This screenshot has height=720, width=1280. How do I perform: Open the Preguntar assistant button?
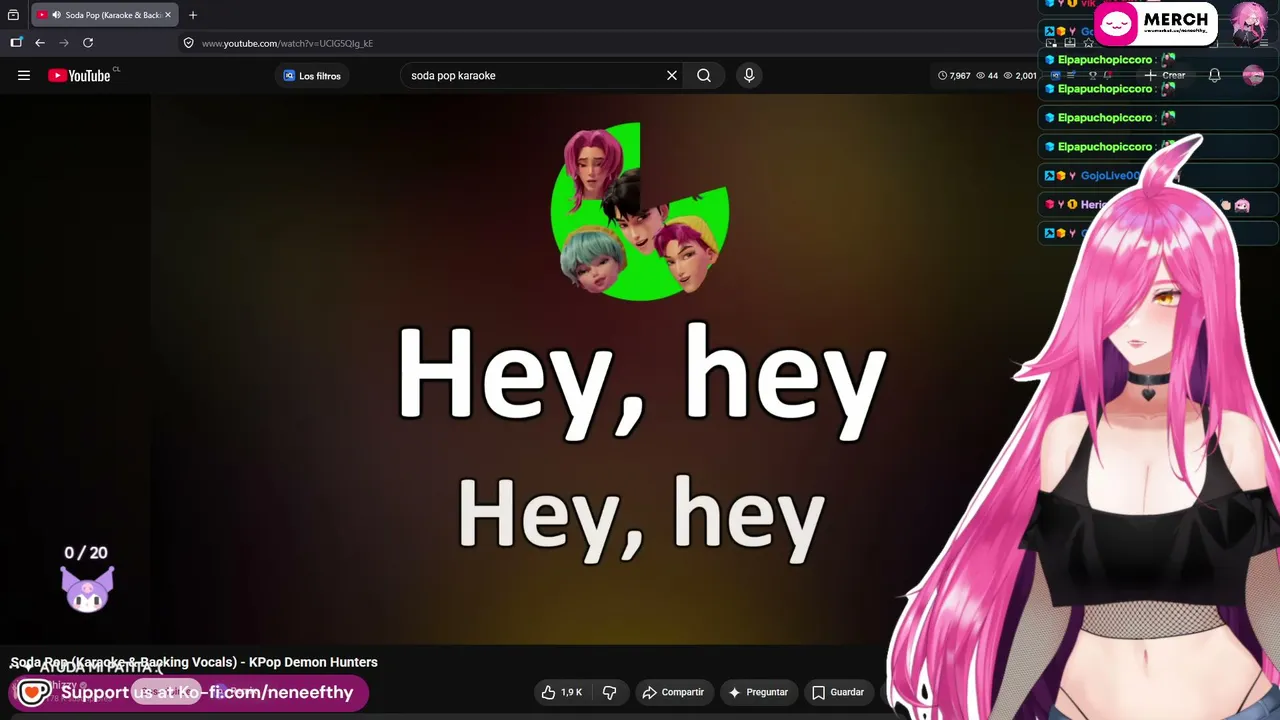[758, 692]
